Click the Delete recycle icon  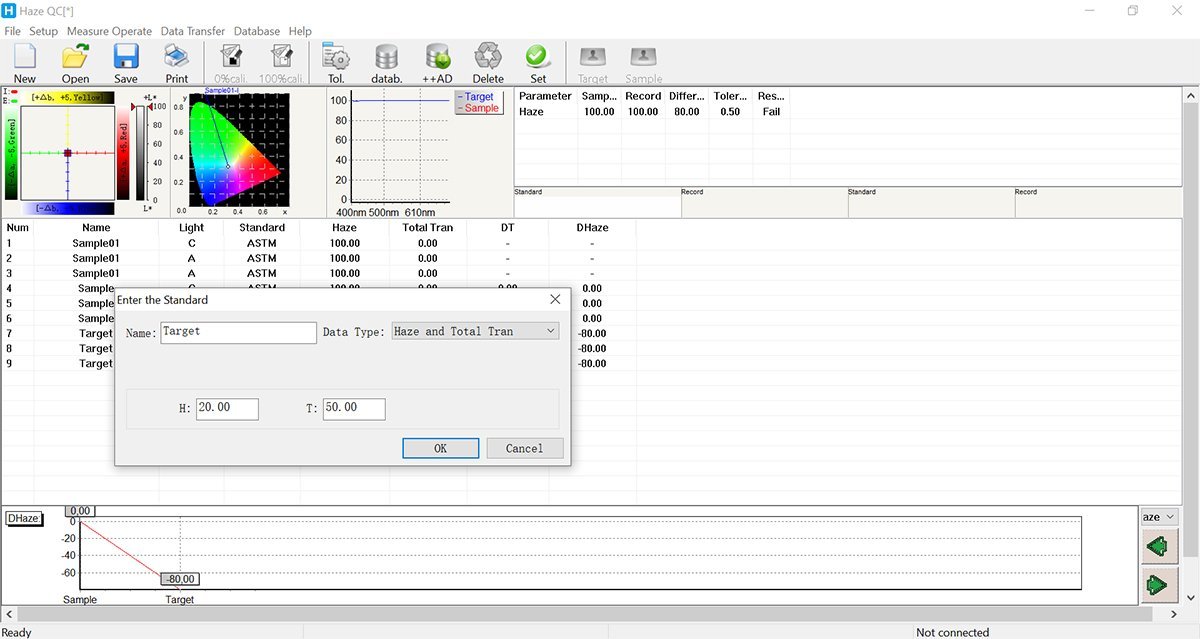(x=488, y=63)
